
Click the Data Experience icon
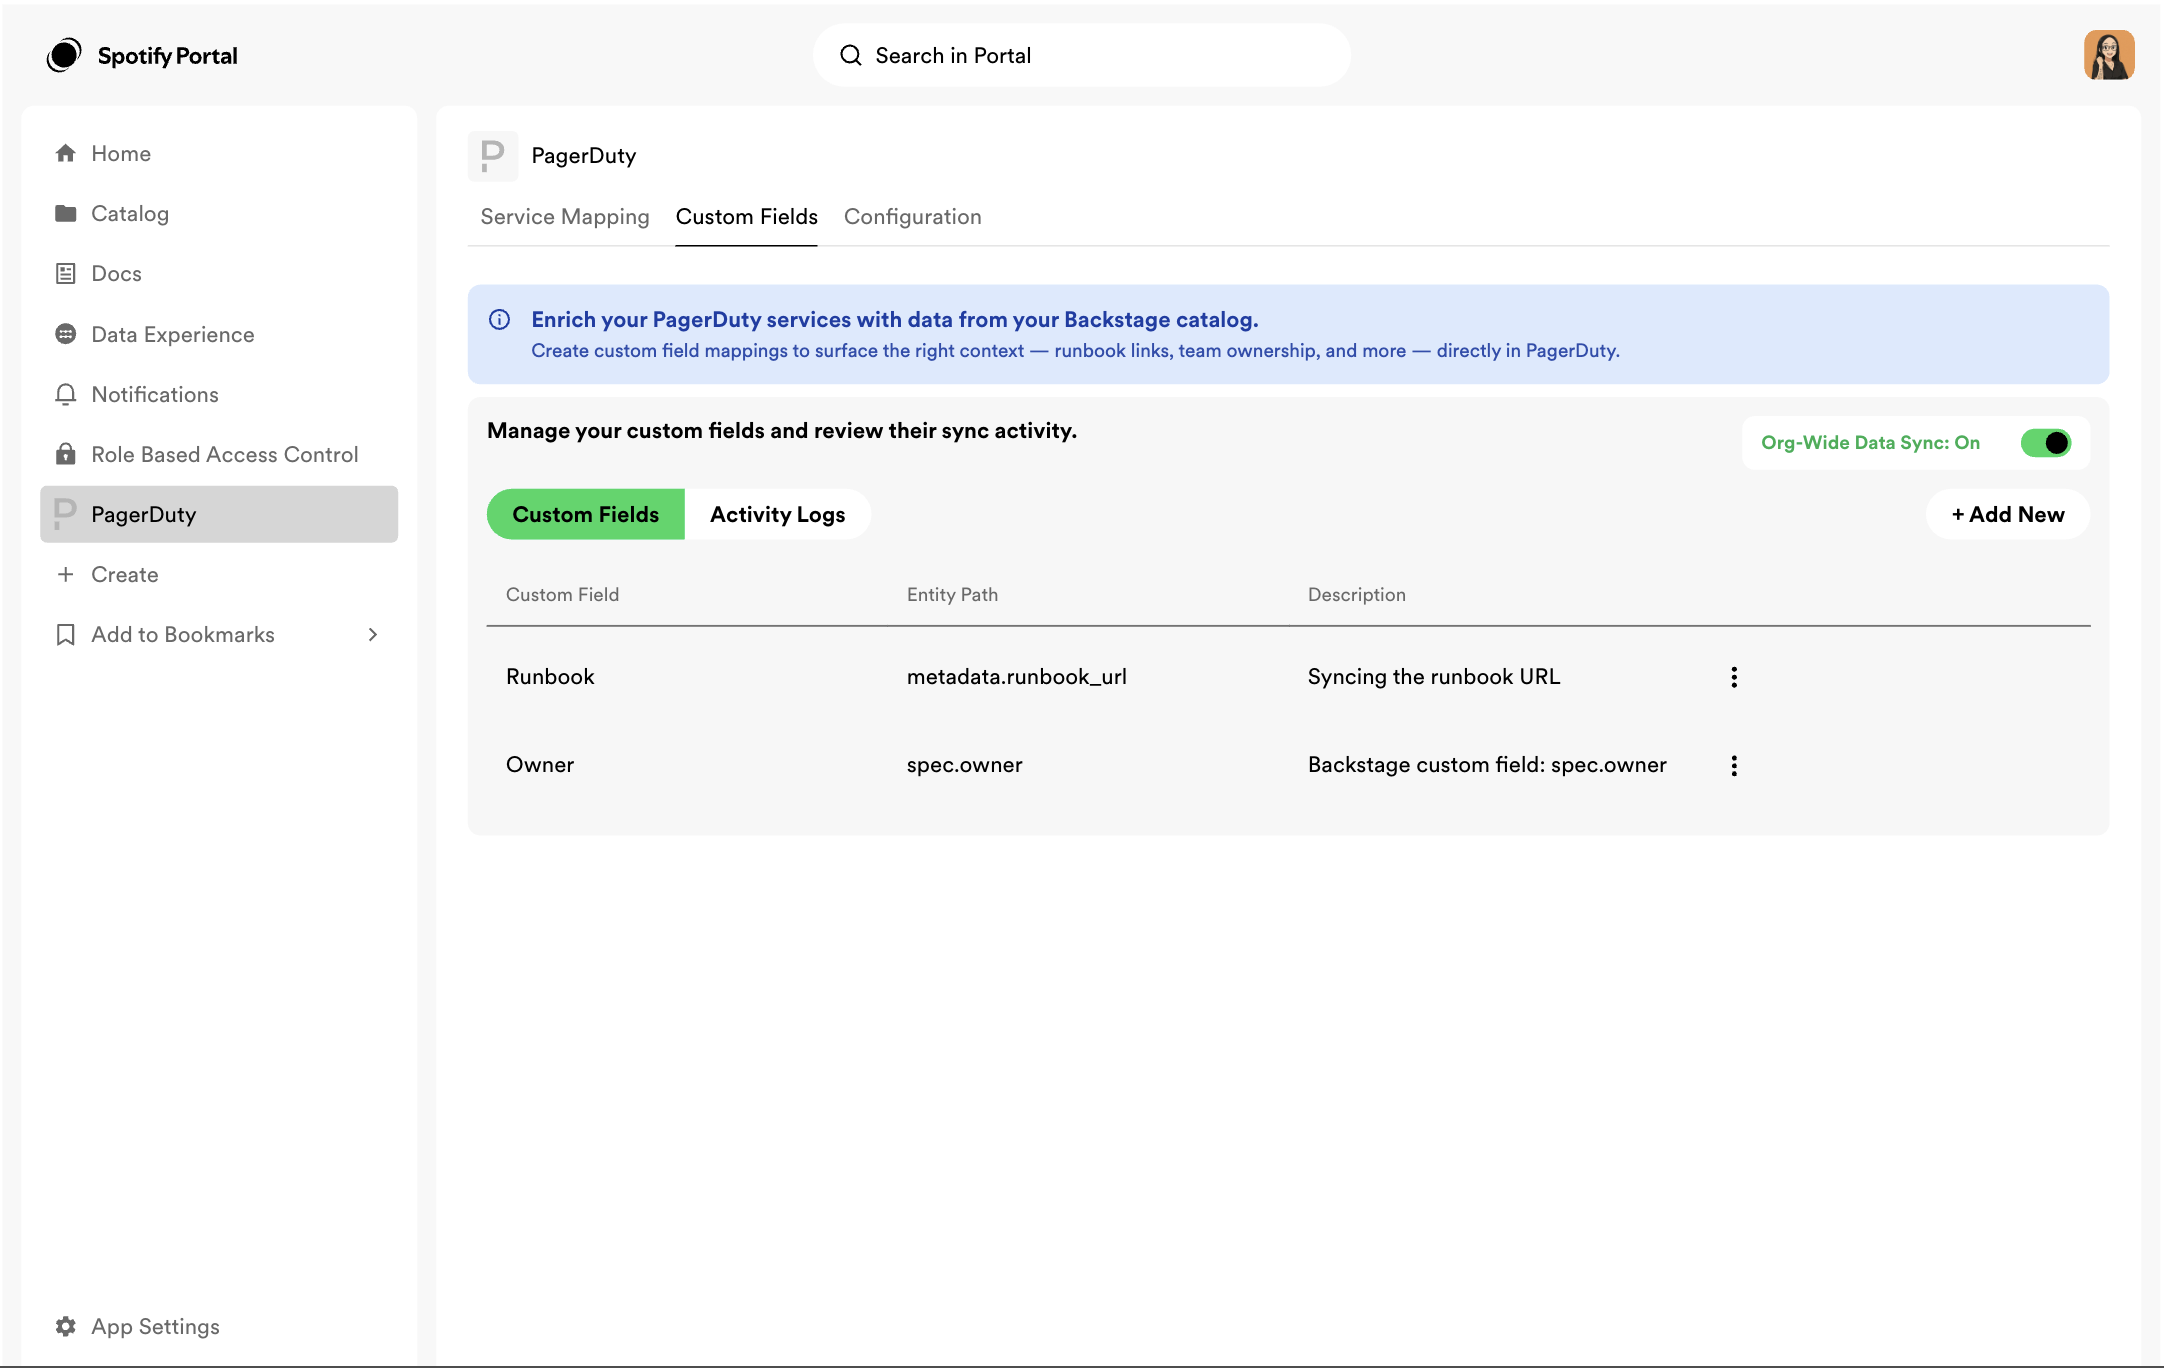point(66,334)
